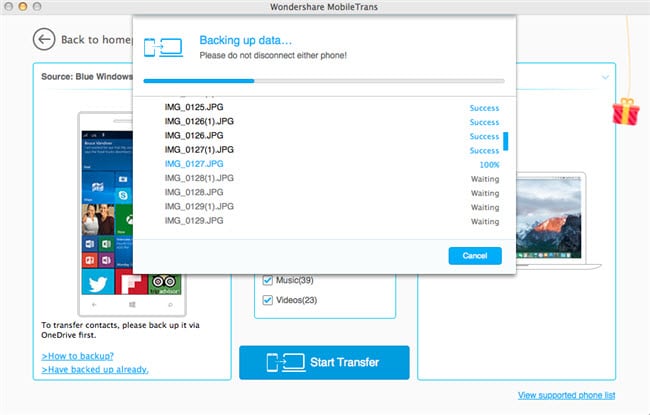Viewport: 650px width, 415px height.
Task: Click the Back to home label
Action: [x=96, y=39]
